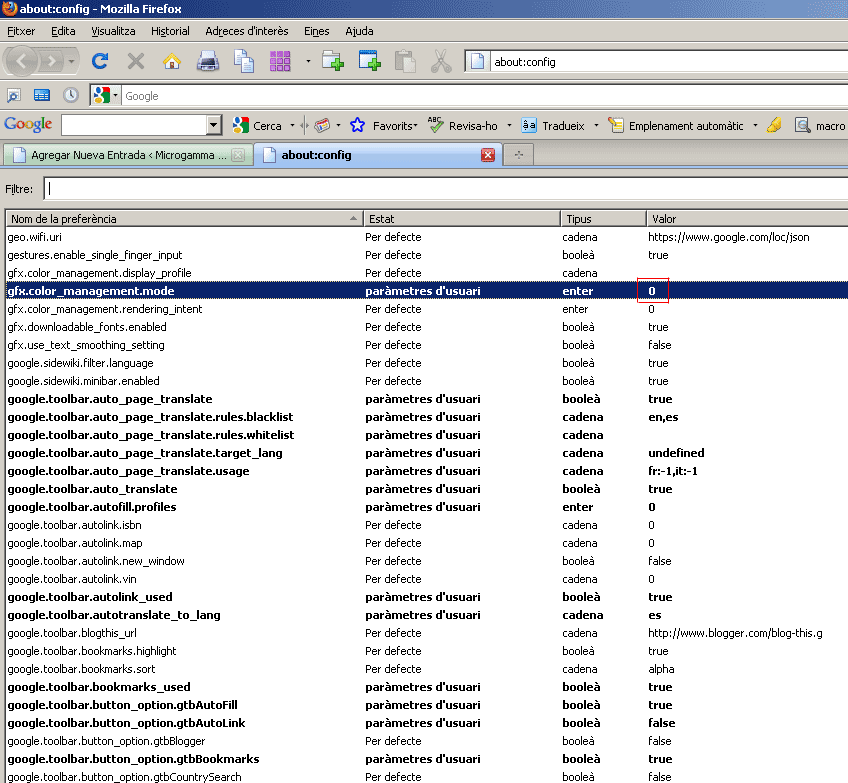The width and height of the screenshot is (848, 783).
Task: Click the page icon in the address bar
Action: click(478, 62)
